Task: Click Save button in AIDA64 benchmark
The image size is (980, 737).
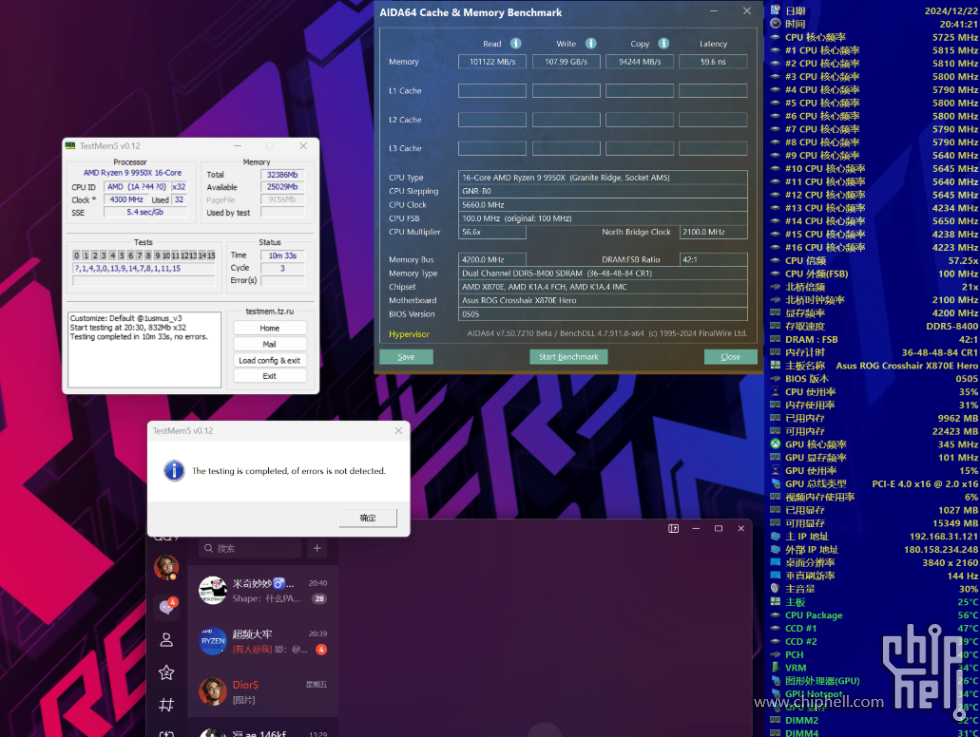Action: pos(406,357)
